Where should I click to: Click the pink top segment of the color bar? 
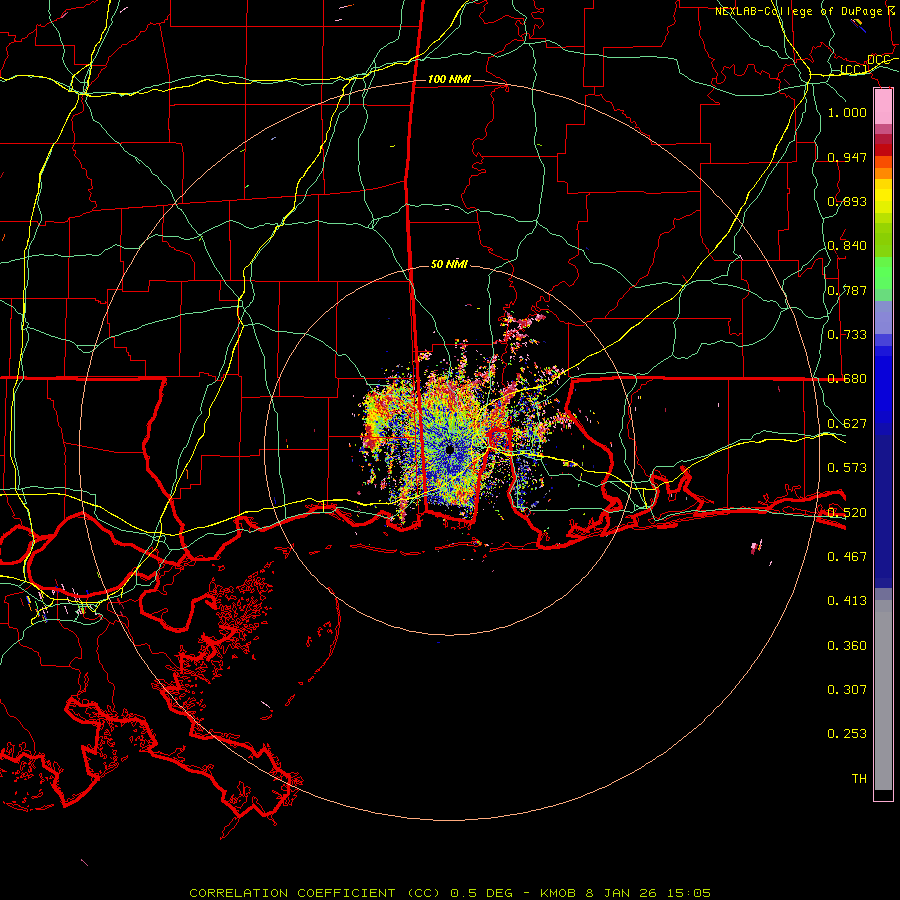pos(883,107)
